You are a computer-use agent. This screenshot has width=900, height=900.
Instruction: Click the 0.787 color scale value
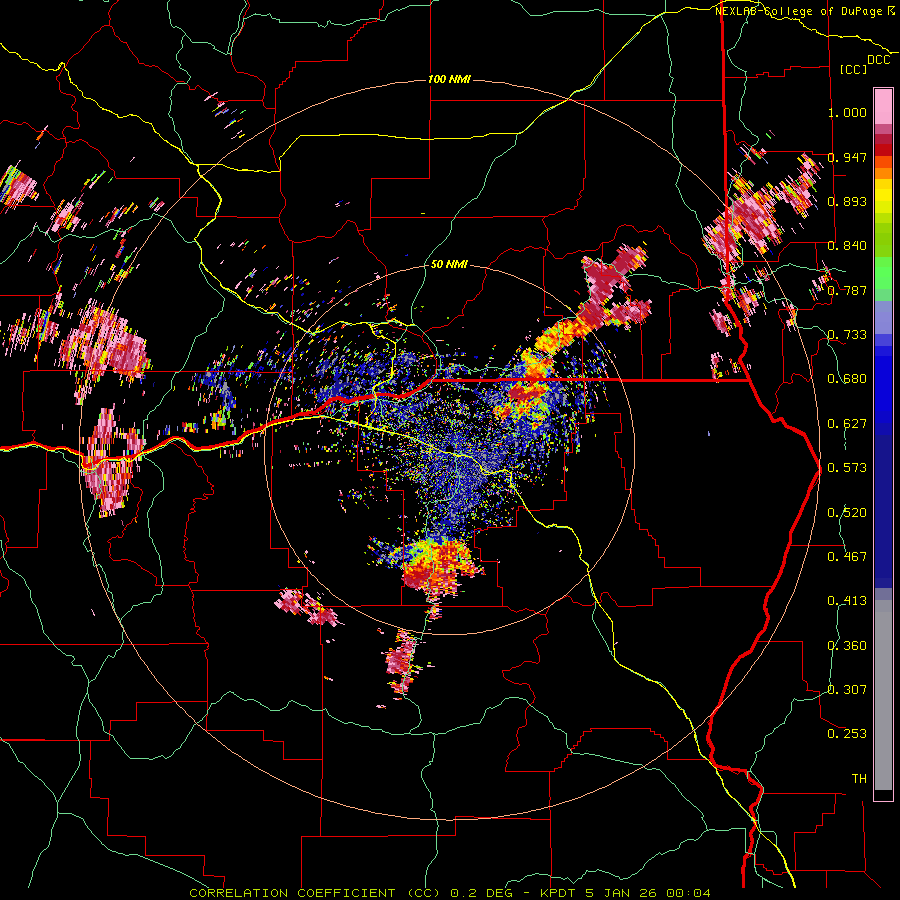847,290
